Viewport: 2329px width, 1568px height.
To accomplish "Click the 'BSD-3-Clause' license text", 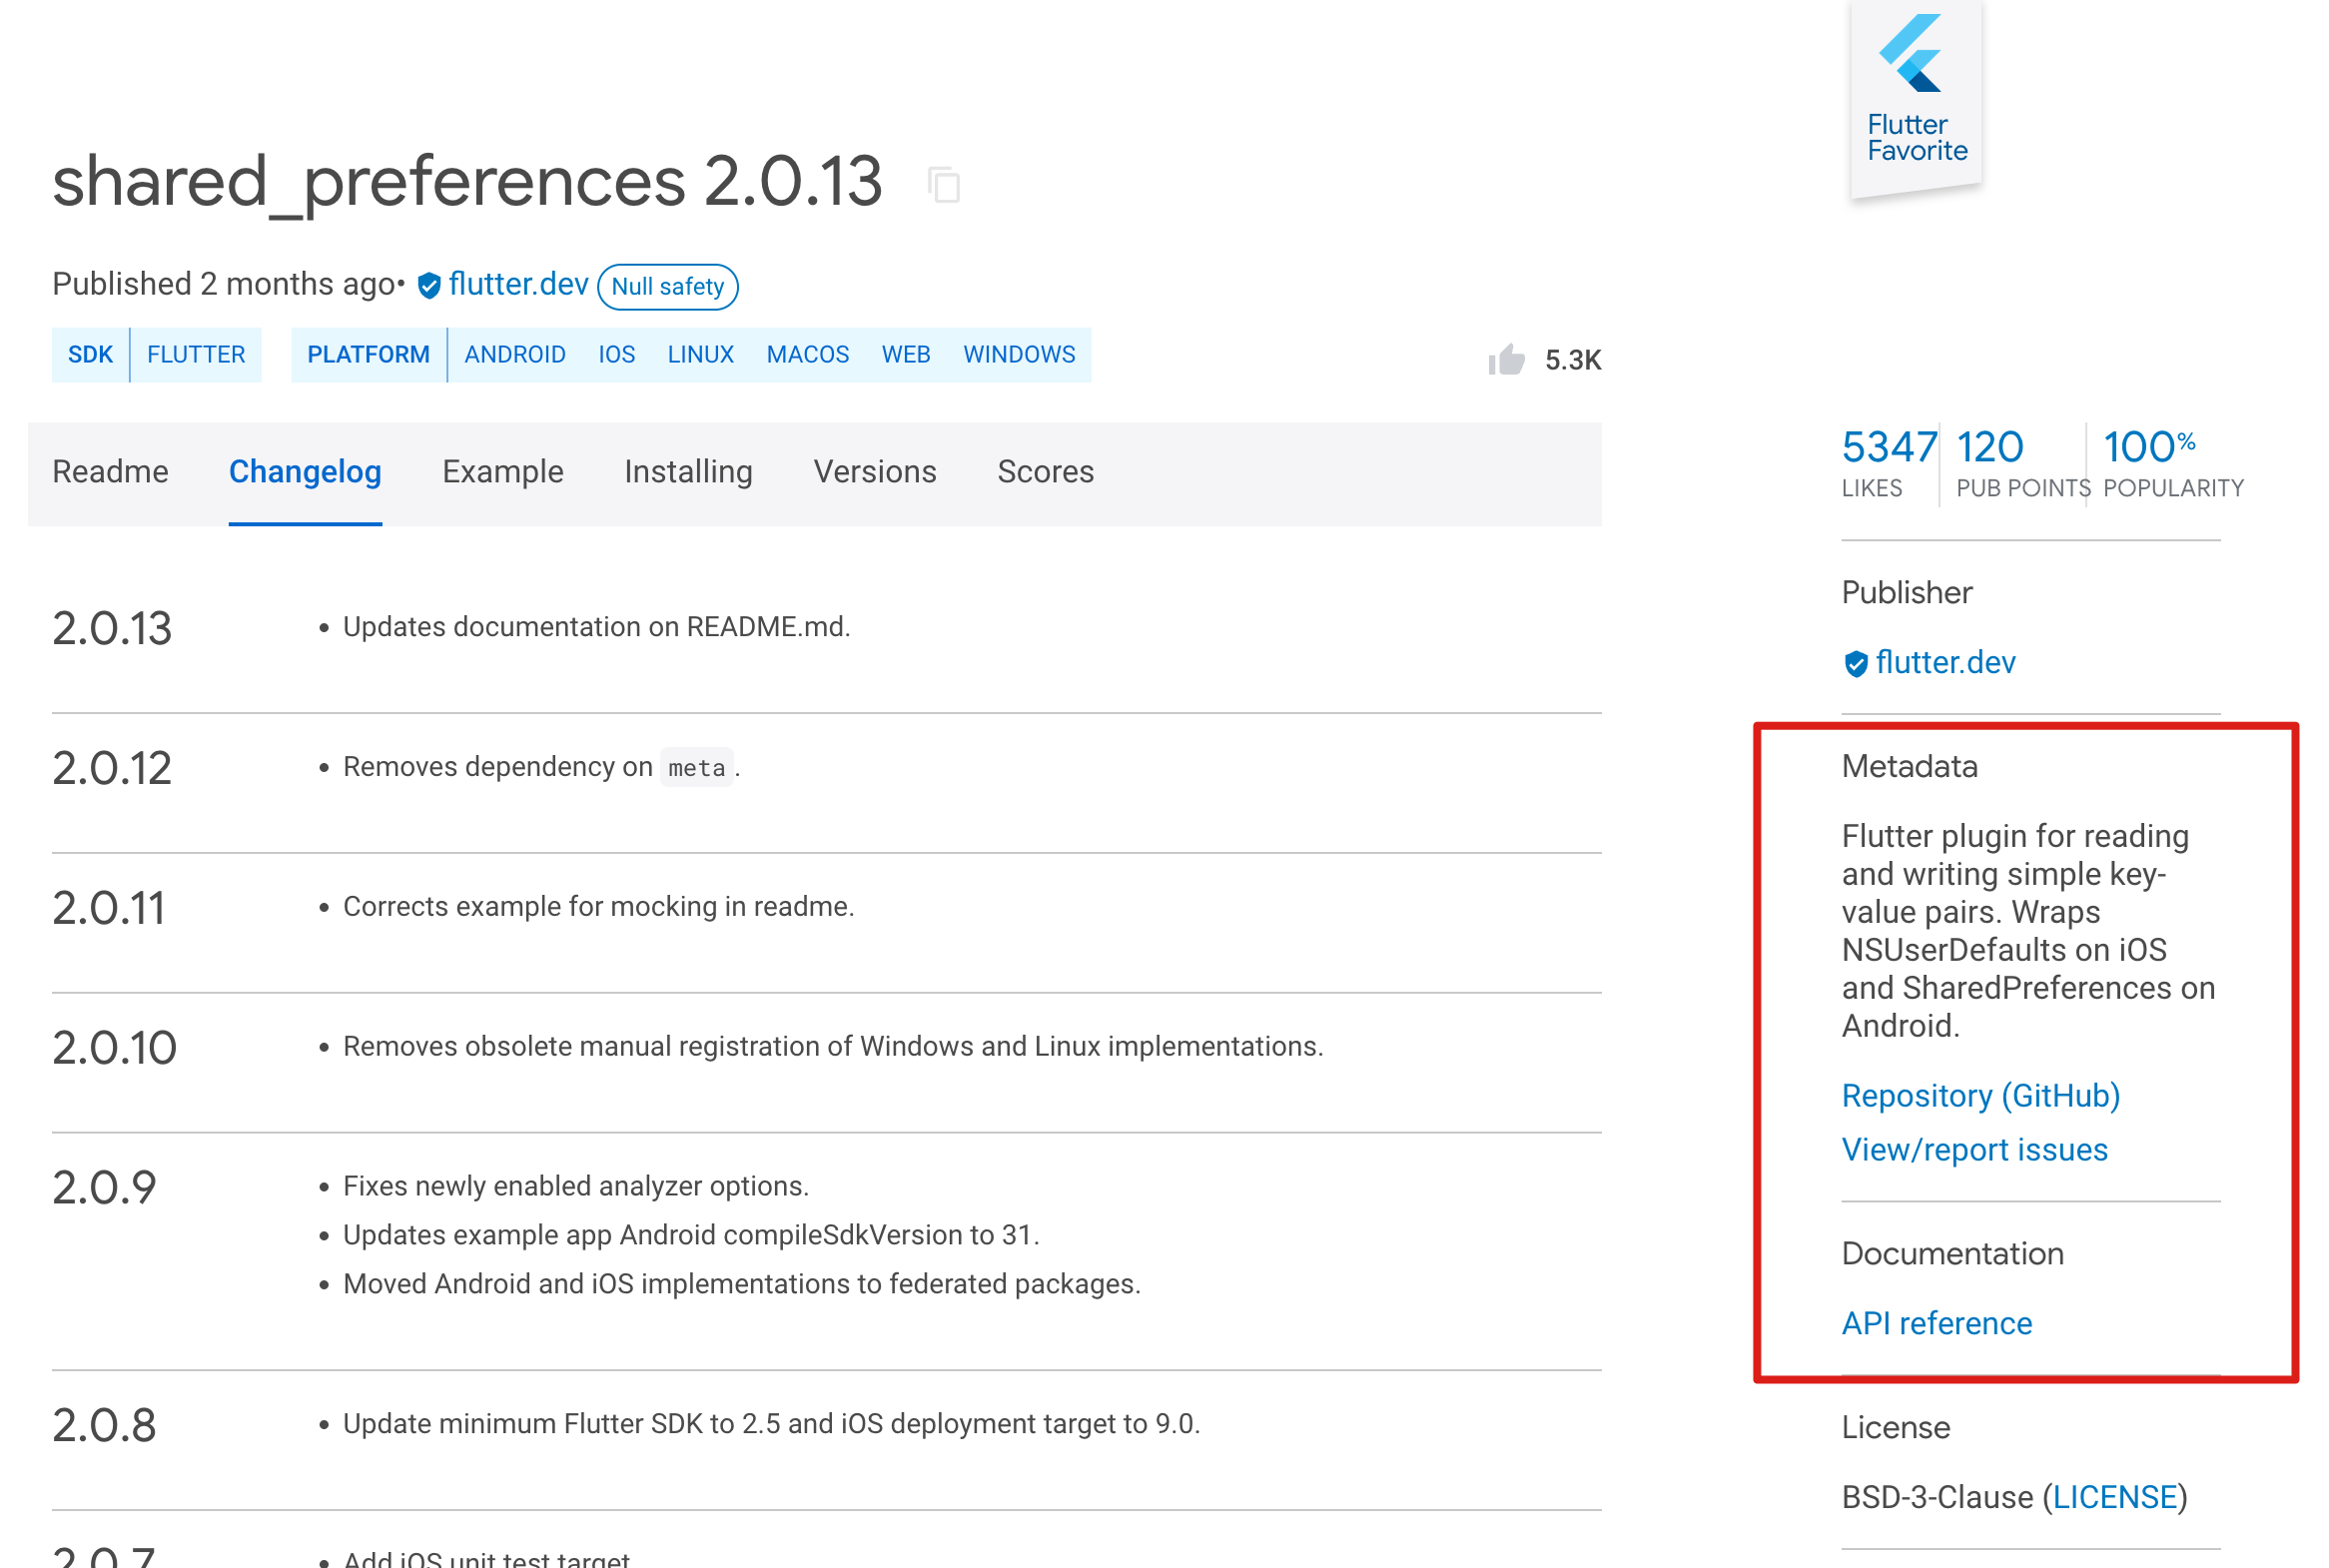I will tap(1938, 1497).
